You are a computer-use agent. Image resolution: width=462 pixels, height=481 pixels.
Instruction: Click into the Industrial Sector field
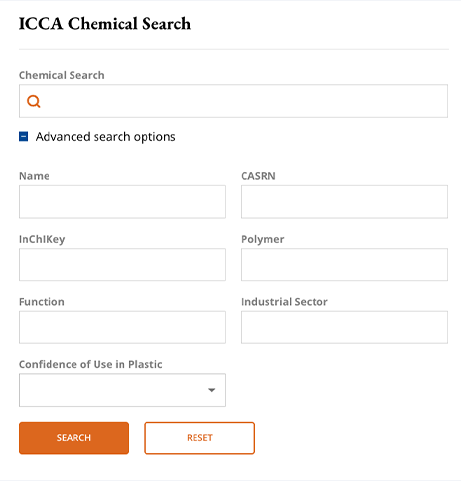(344, 327)
